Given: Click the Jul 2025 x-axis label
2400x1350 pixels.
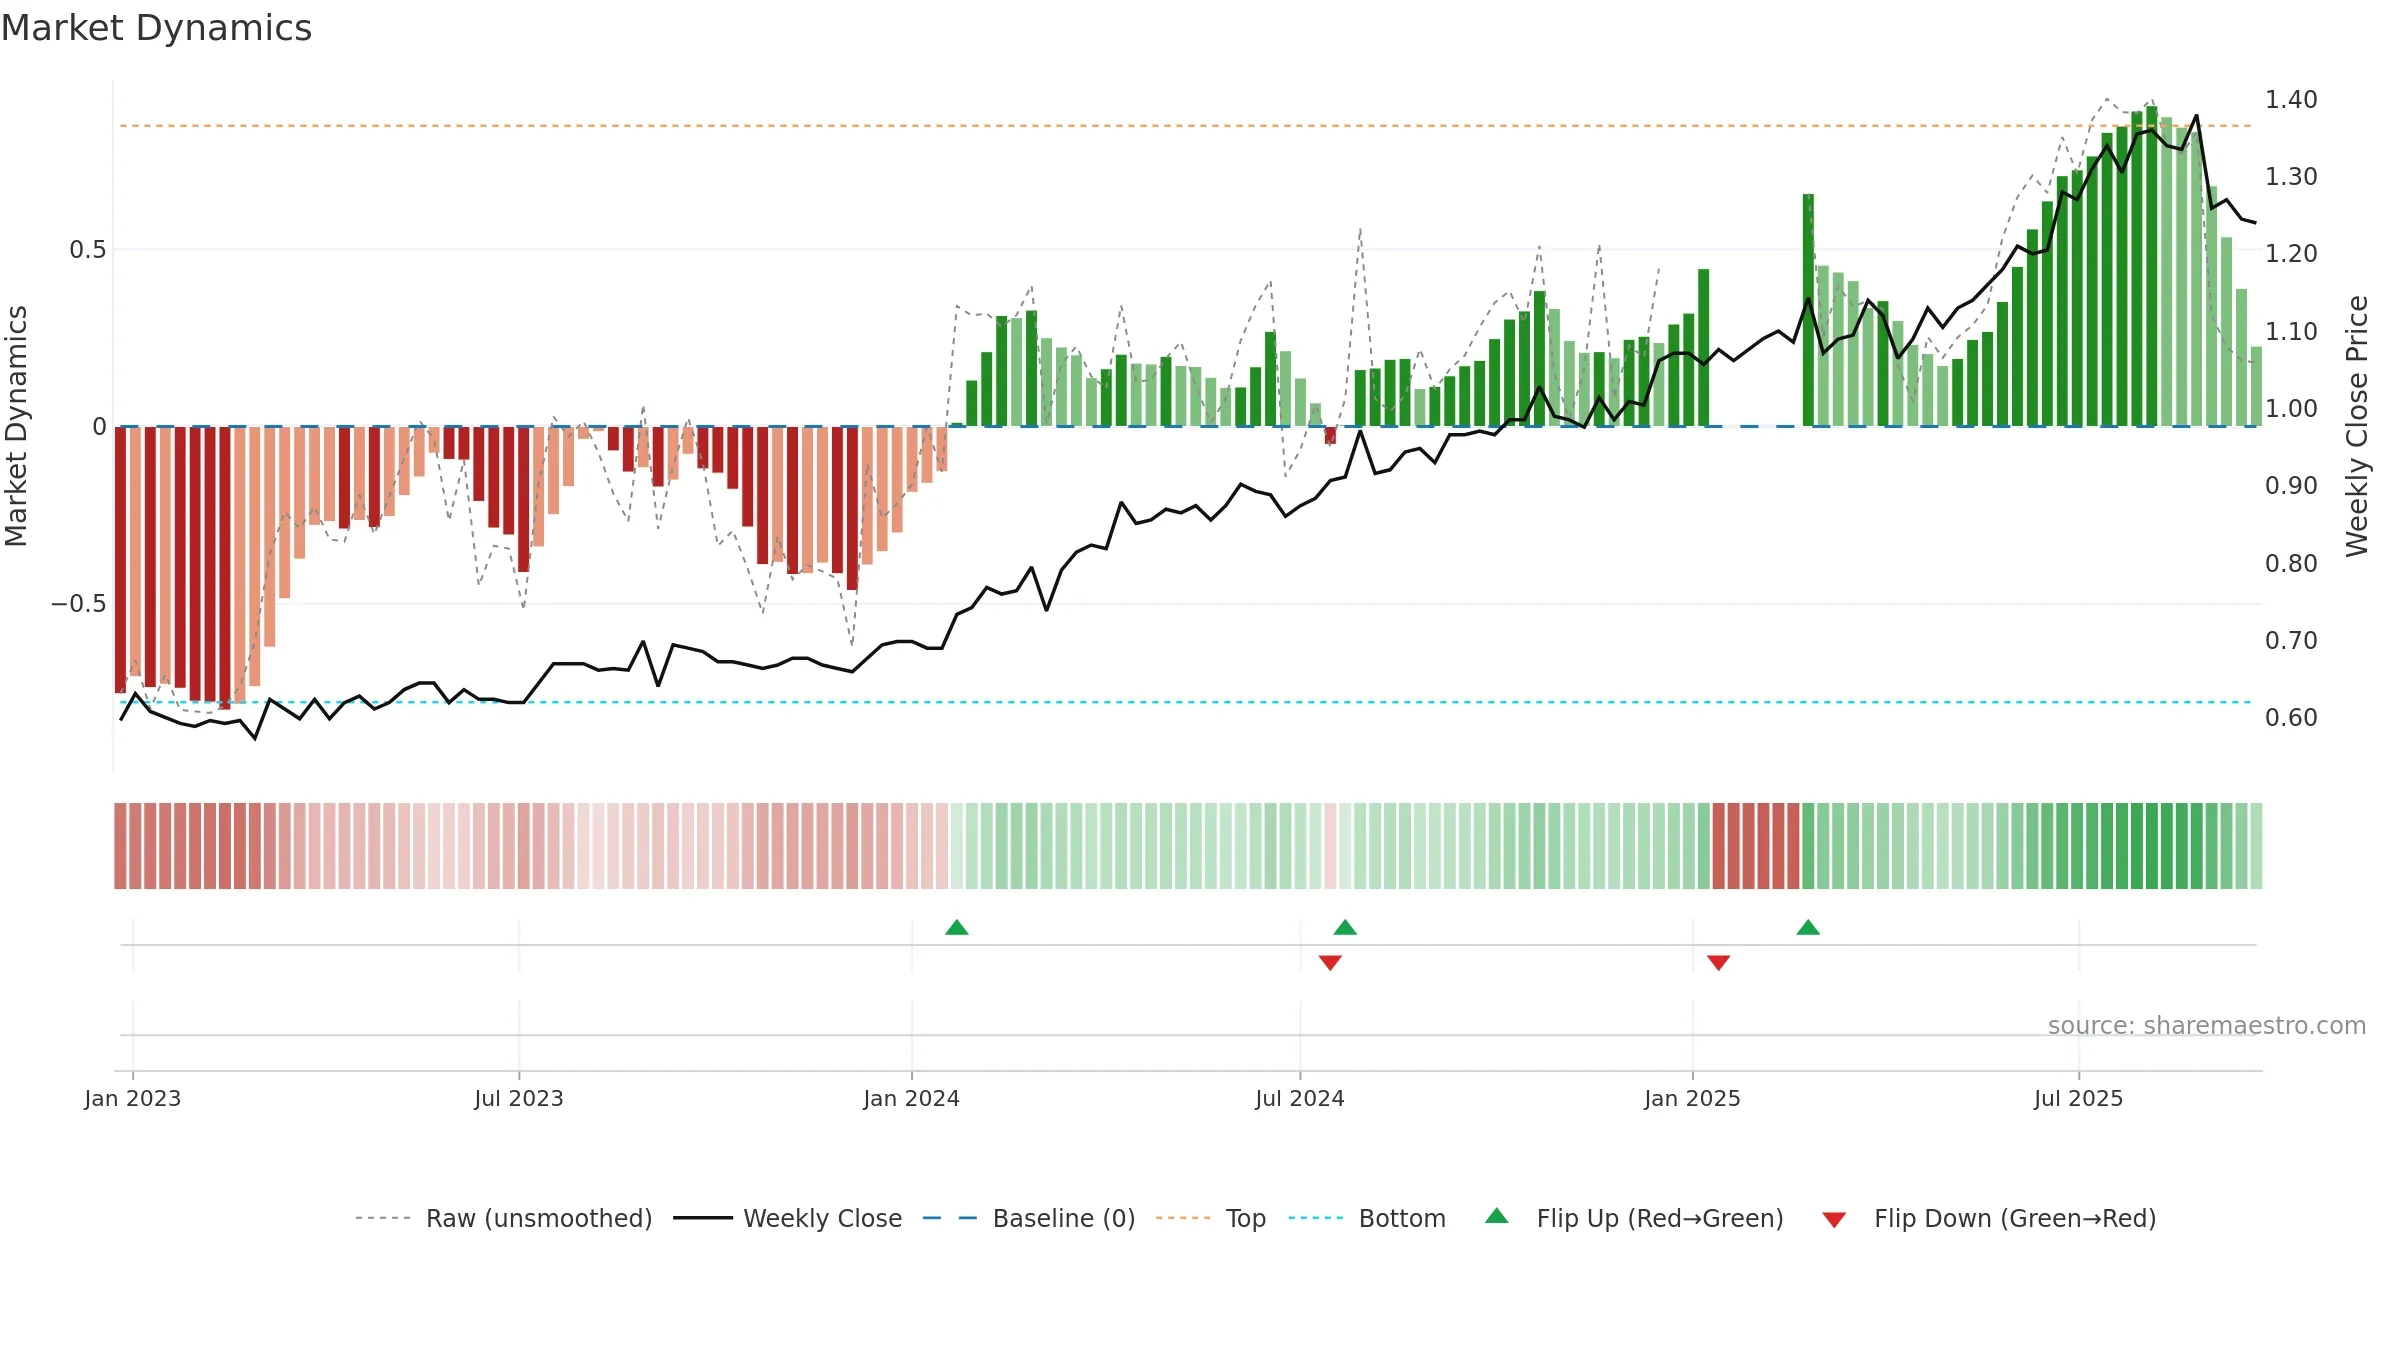Looking at the screenshot, I should click(x=2079, y=1098).
